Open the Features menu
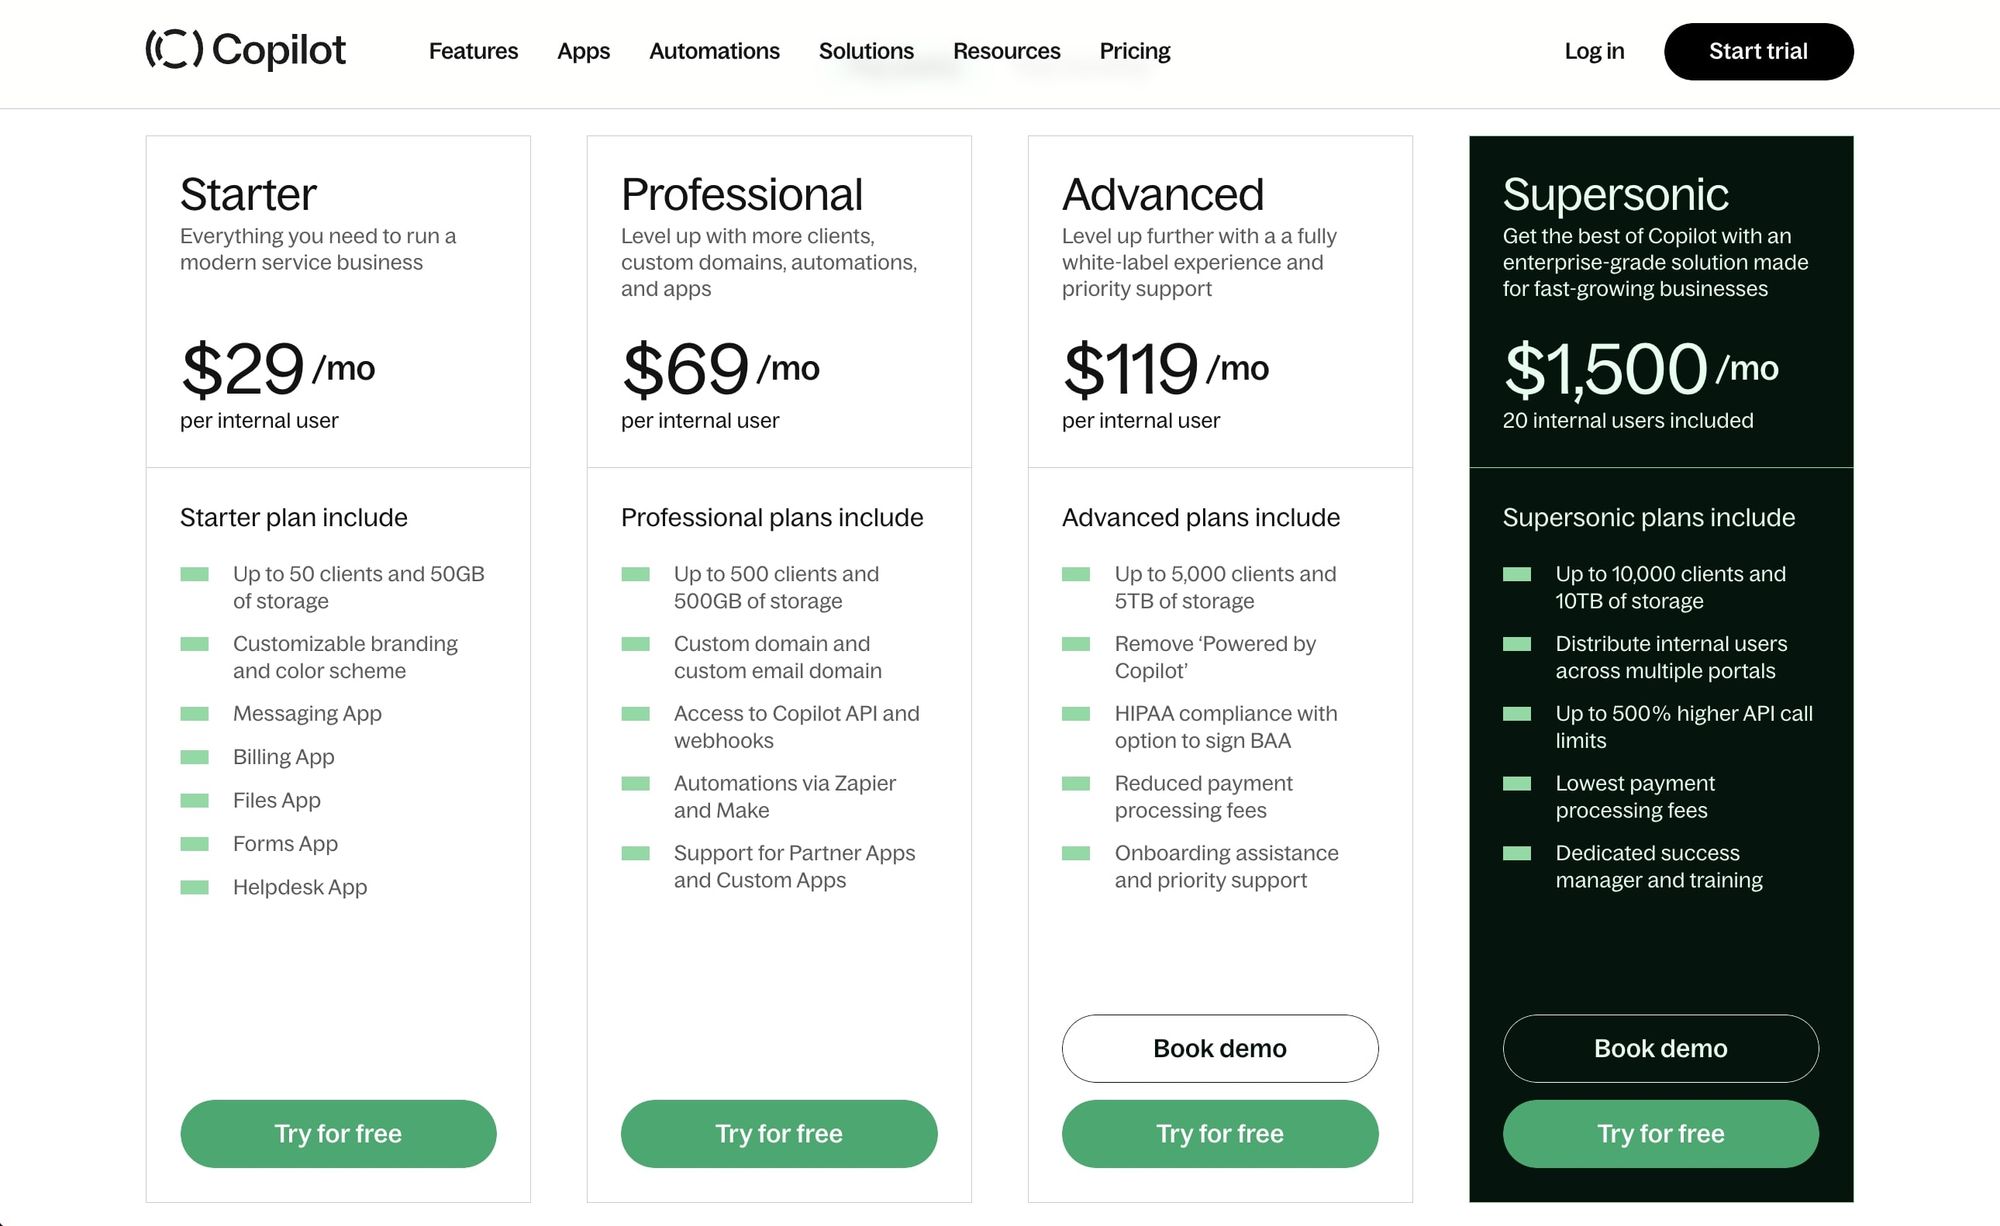This screenshot has height=1226, width=2000. click(473, 51)
